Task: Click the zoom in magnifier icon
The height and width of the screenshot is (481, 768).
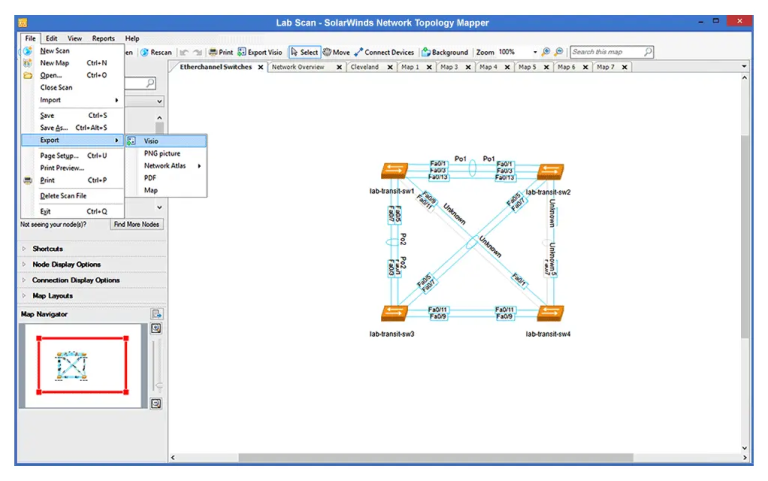Action: 546,52
